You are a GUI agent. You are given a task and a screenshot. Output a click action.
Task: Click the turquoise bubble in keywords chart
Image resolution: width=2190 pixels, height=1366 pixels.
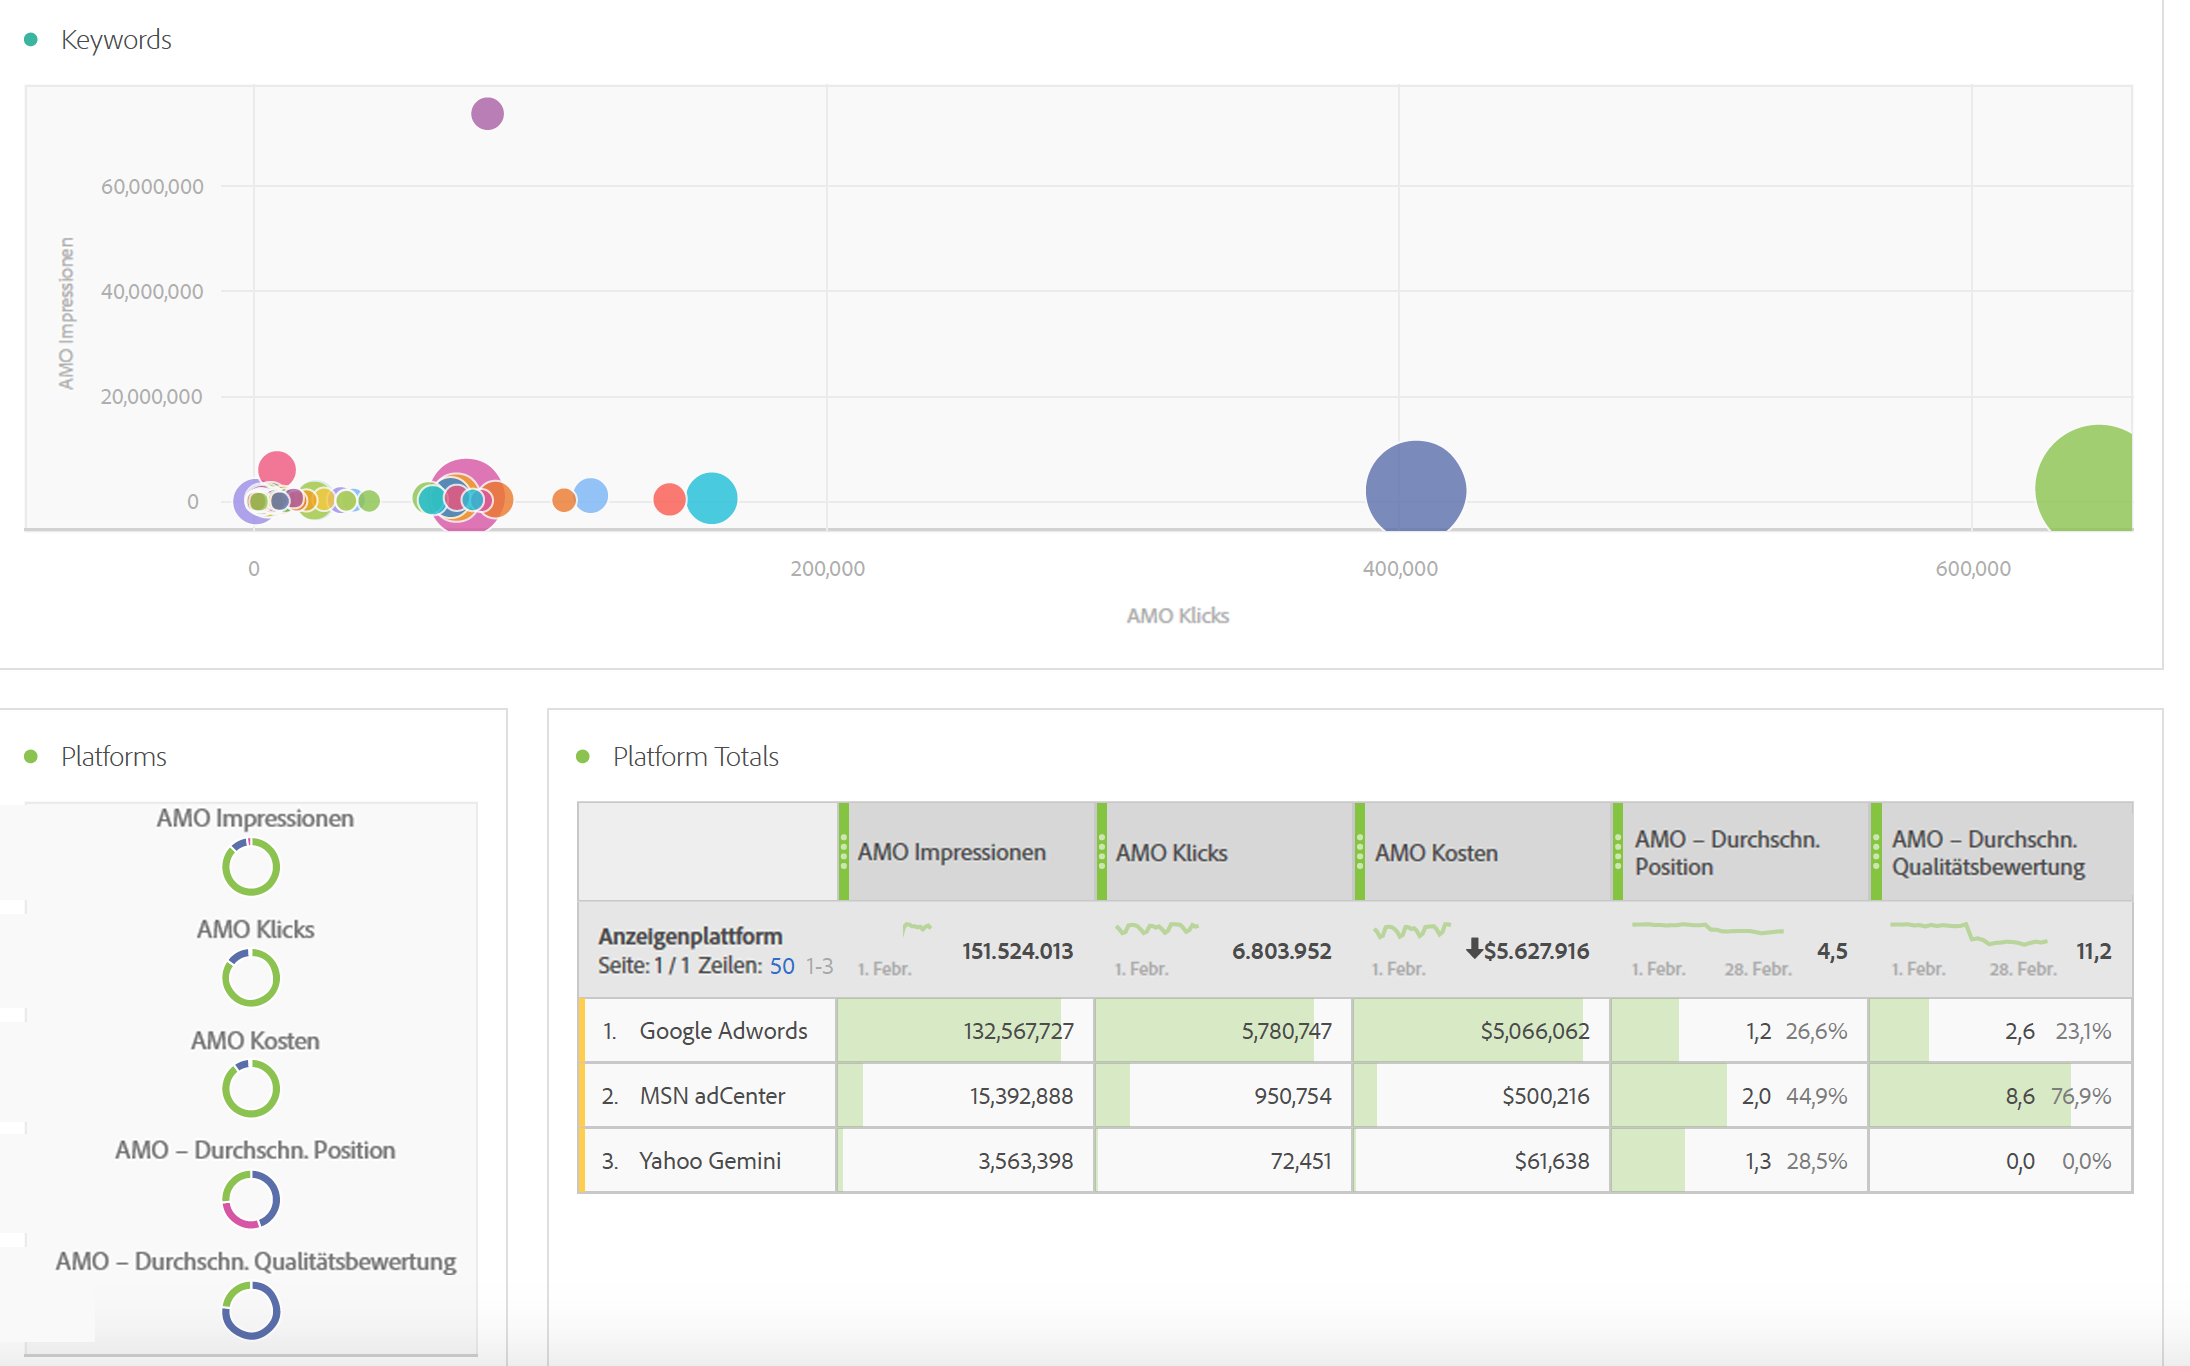(712, 498)
